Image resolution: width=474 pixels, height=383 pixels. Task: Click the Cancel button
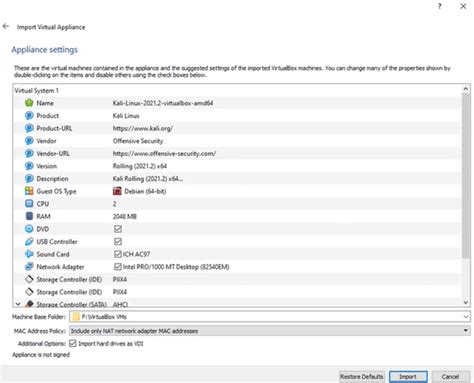[450, 377]
